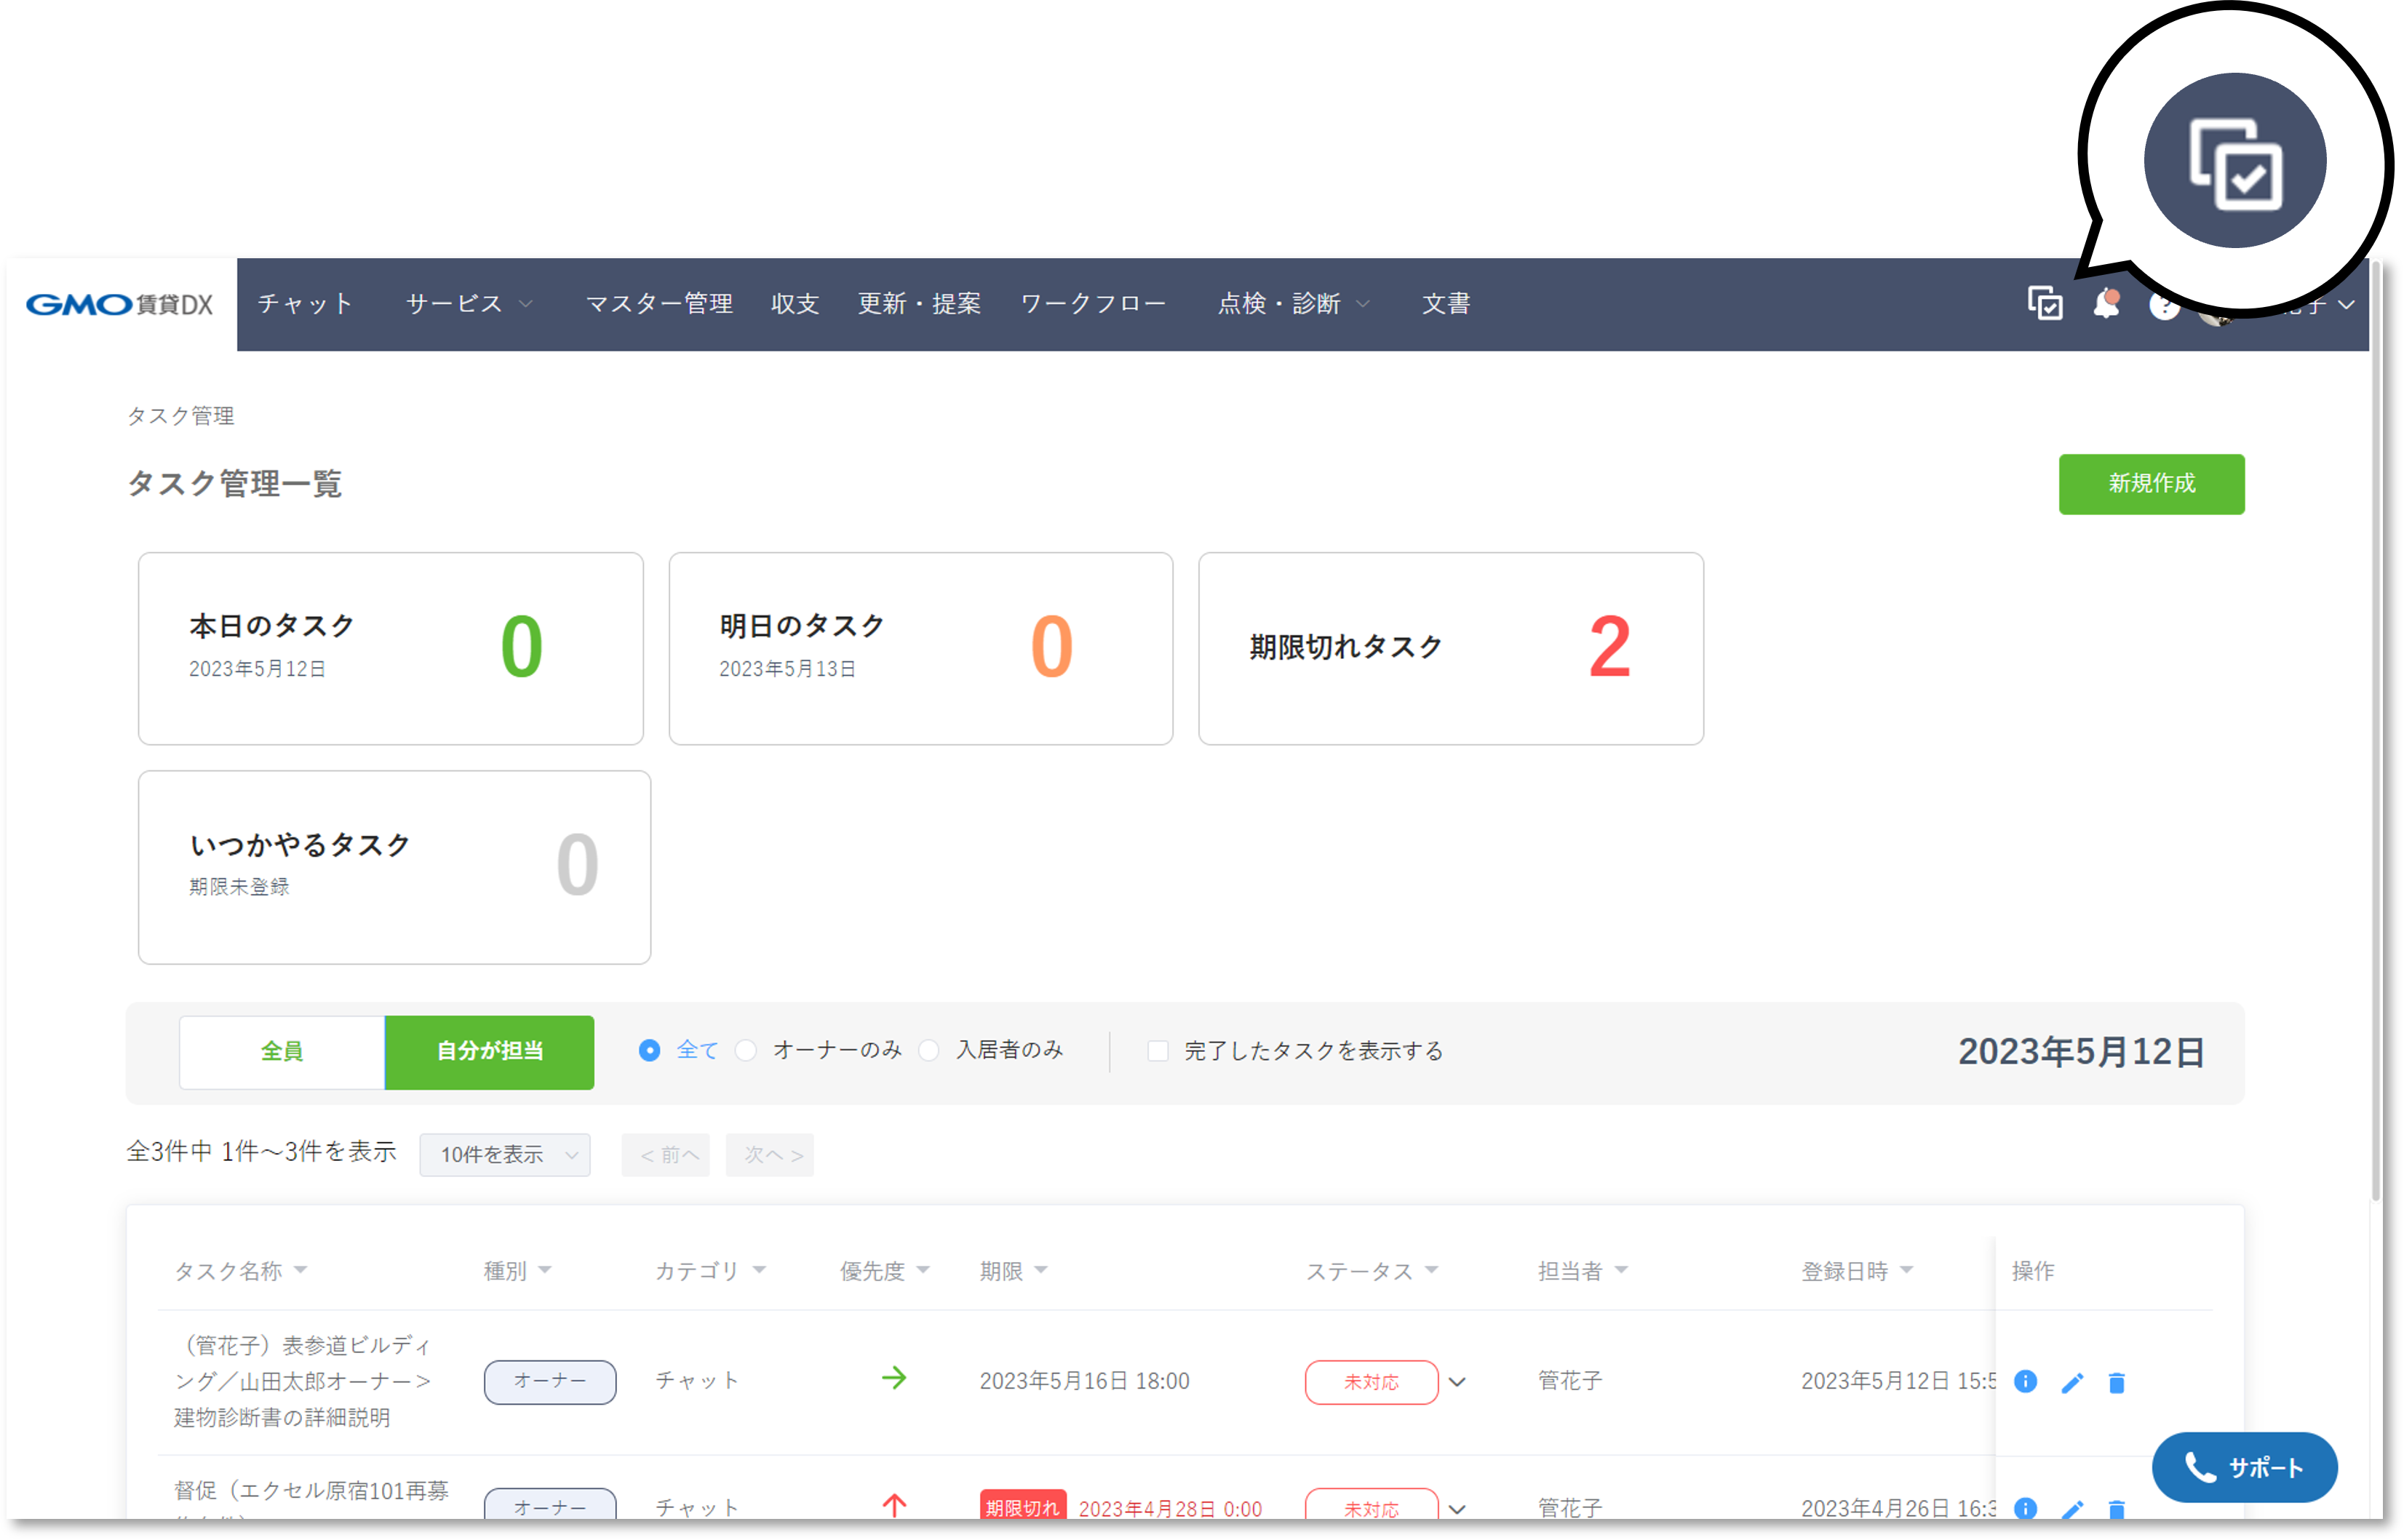Open the マスター管理 menu
Viewport: 2404px width, 1540px height.
point(659,304)
